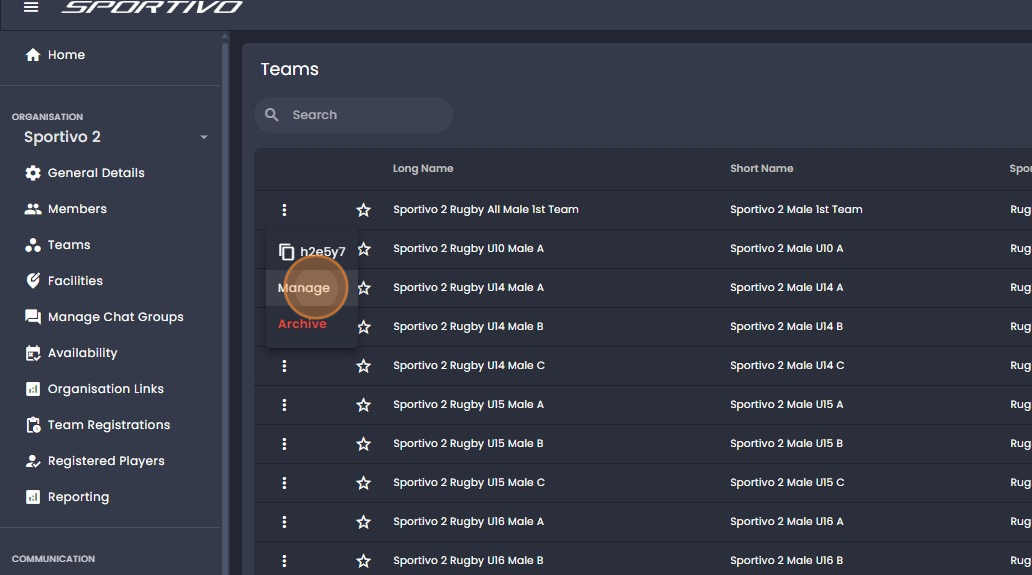Open options for U15 Male C row
1032x575 pixels.
point(284,483)
